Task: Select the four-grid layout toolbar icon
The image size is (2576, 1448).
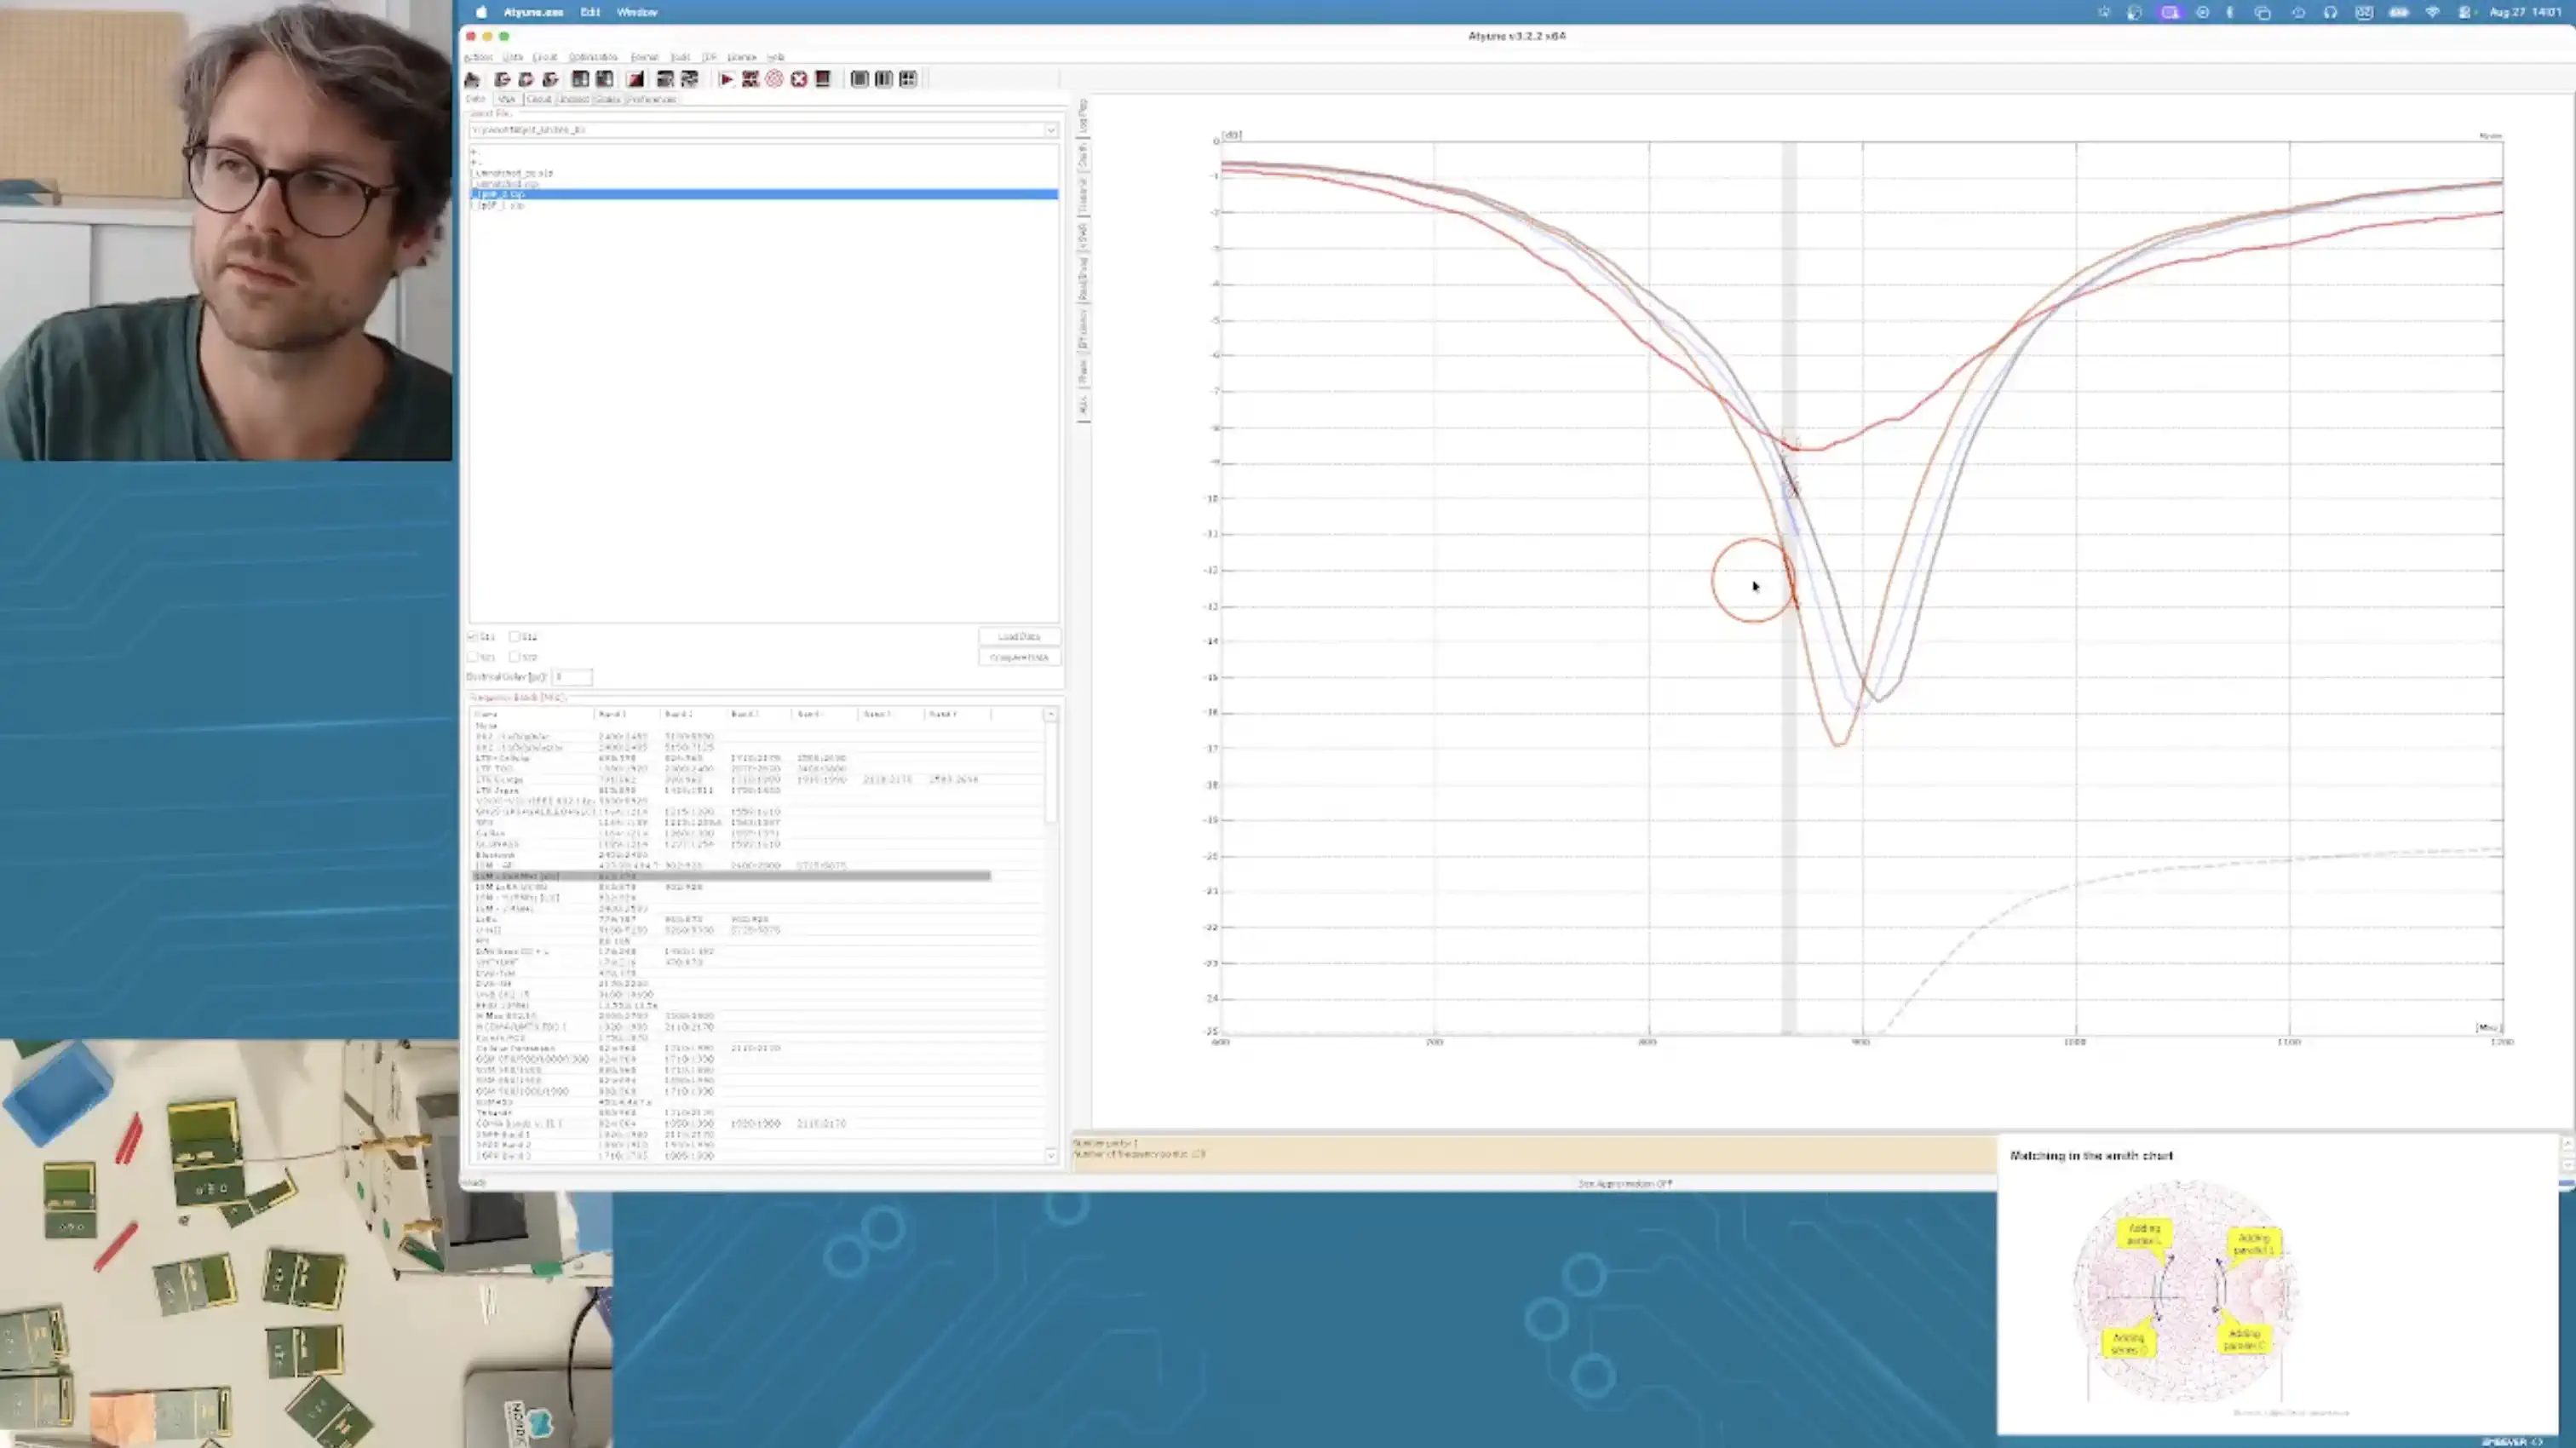Action: (x=908, y=79)
